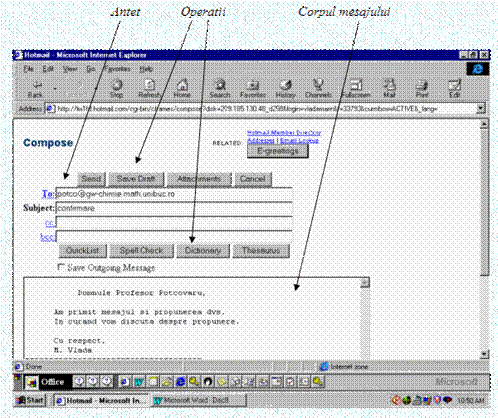Click the Save Draft button

click(x=136, y=179)
